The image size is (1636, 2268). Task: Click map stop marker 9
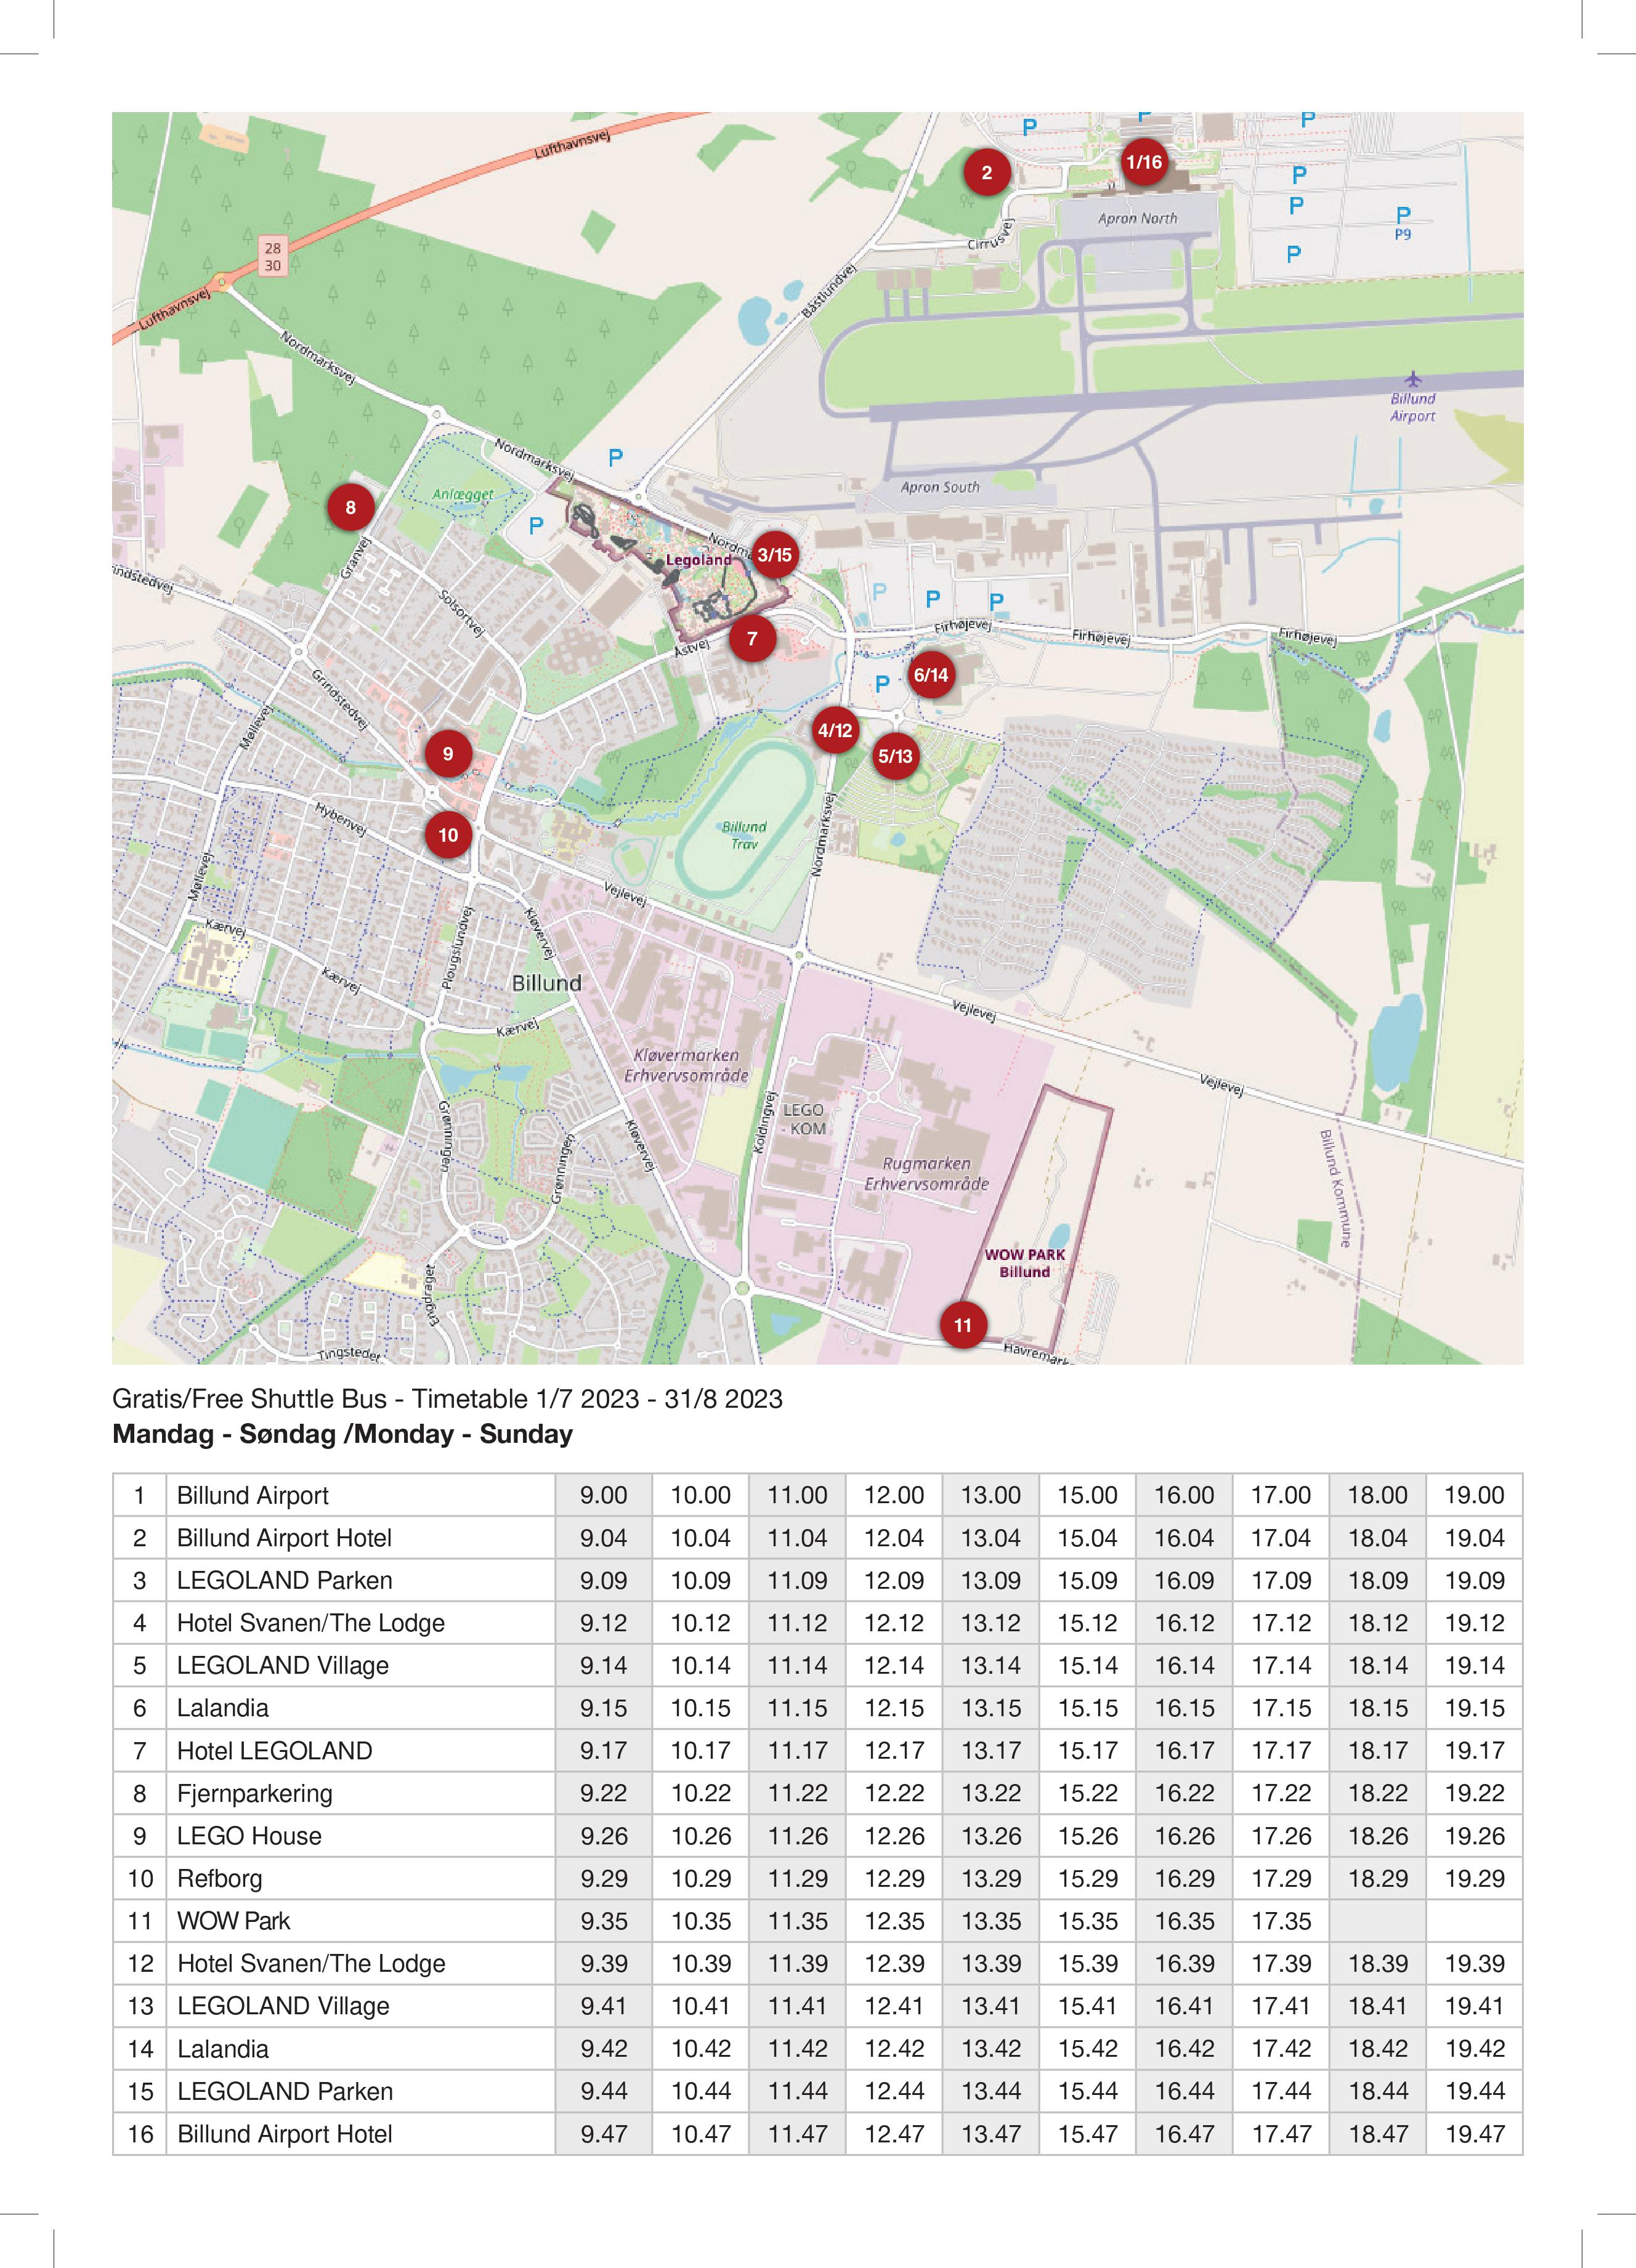pos(448,754)
